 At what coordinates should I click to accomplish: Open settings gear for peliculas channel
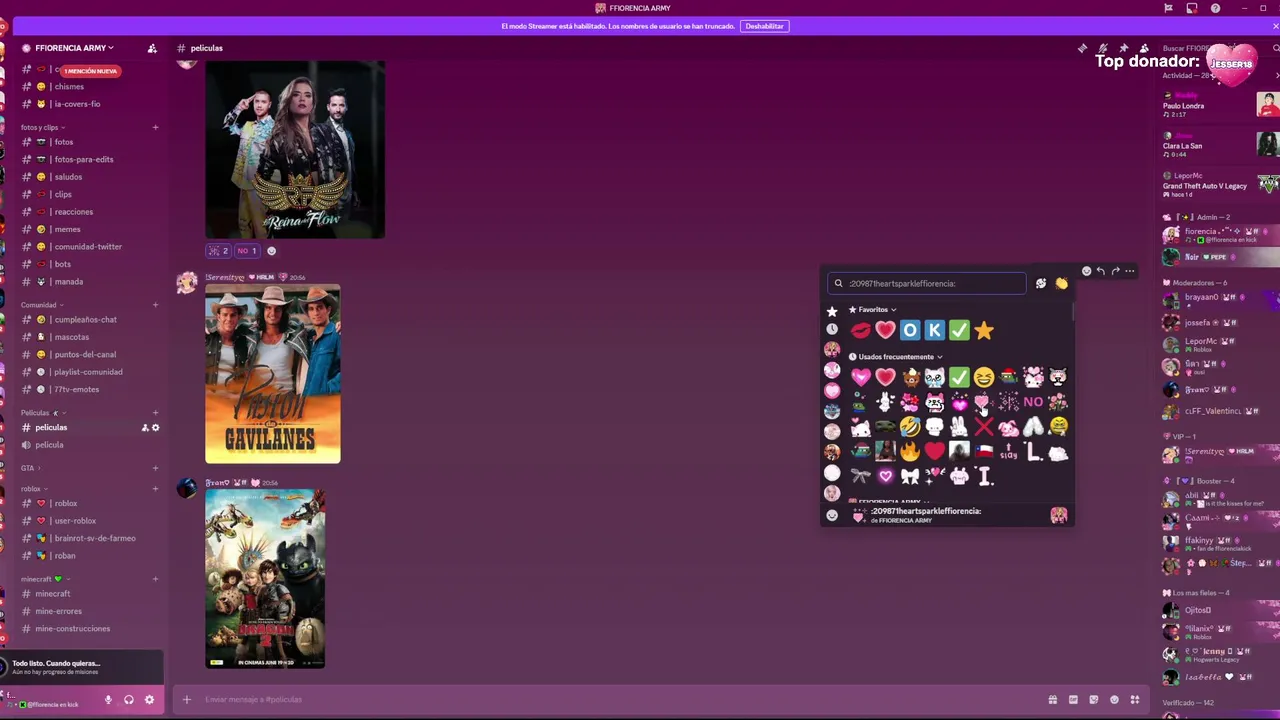pos(155,428)
